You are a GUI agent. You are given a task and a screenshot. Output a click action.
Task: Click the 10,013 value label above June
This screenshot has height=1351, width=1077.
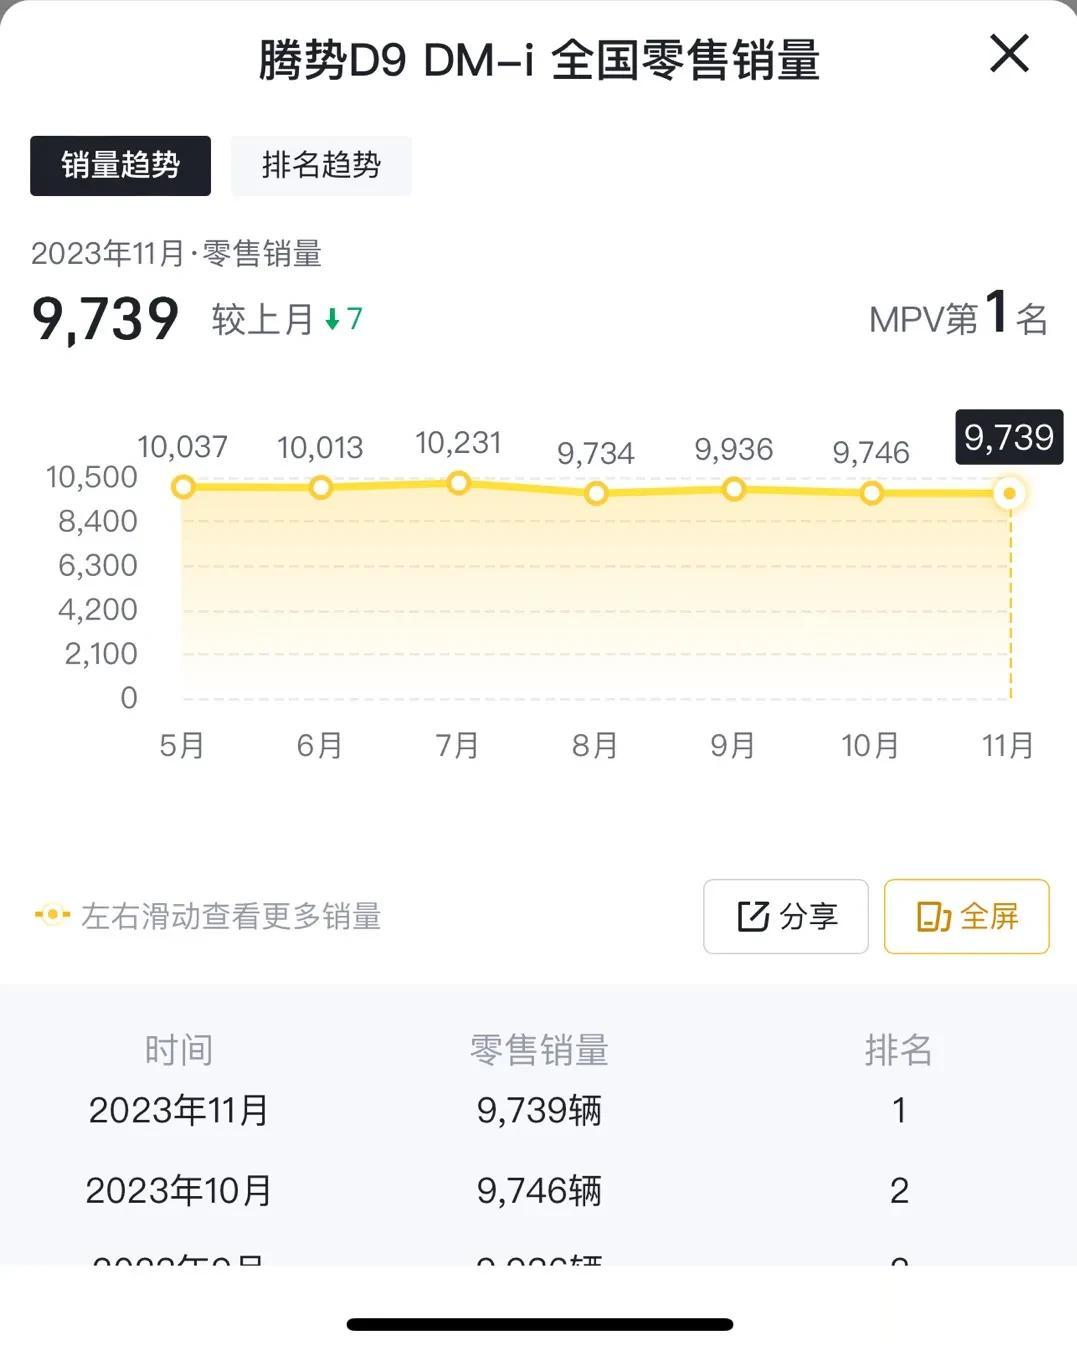(320, 448)
